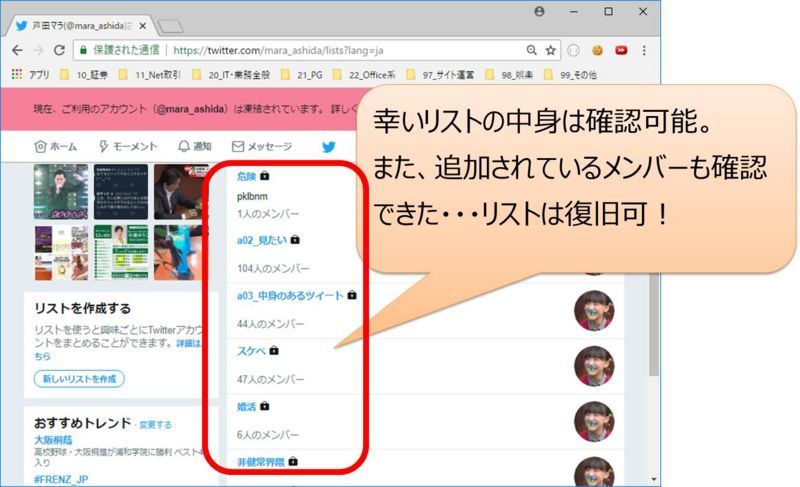Open the 婚活 list
Screen dimensions: 800x487
pos(246,406)
